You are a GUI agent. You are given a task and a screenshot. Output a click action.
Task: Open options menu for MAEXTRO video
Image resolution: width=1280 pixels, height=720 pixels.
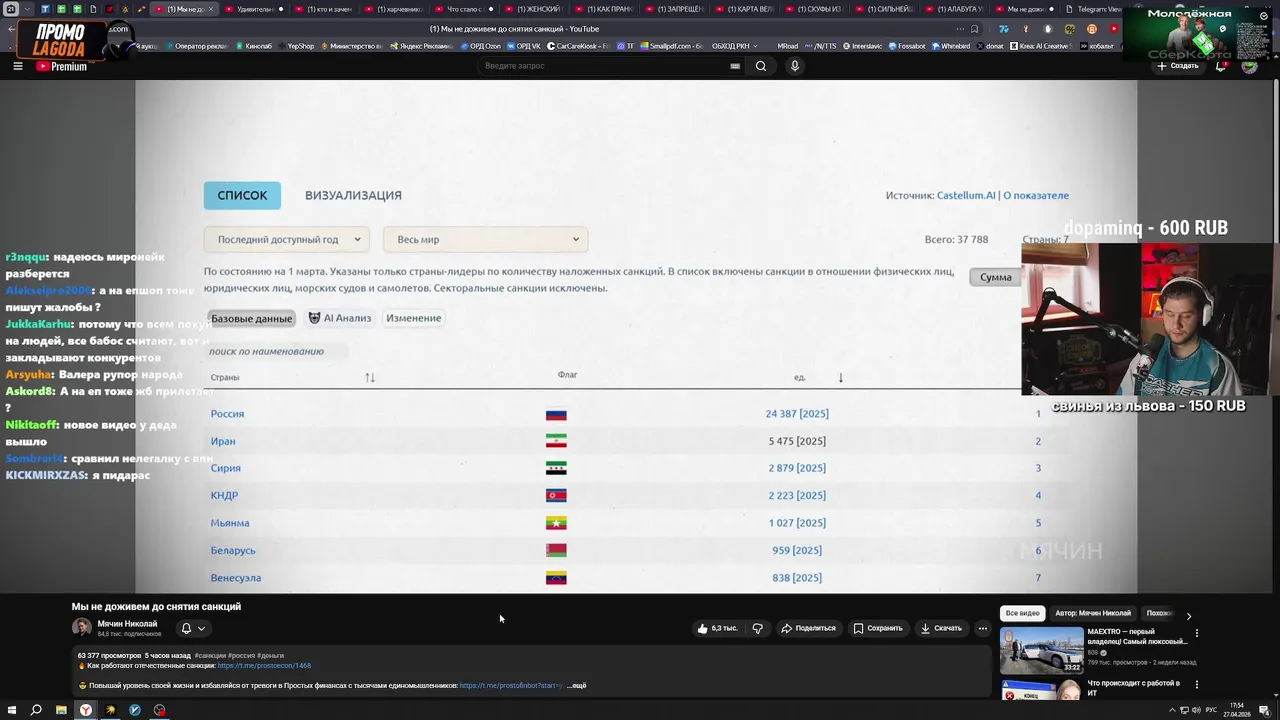click(1196, 633)
